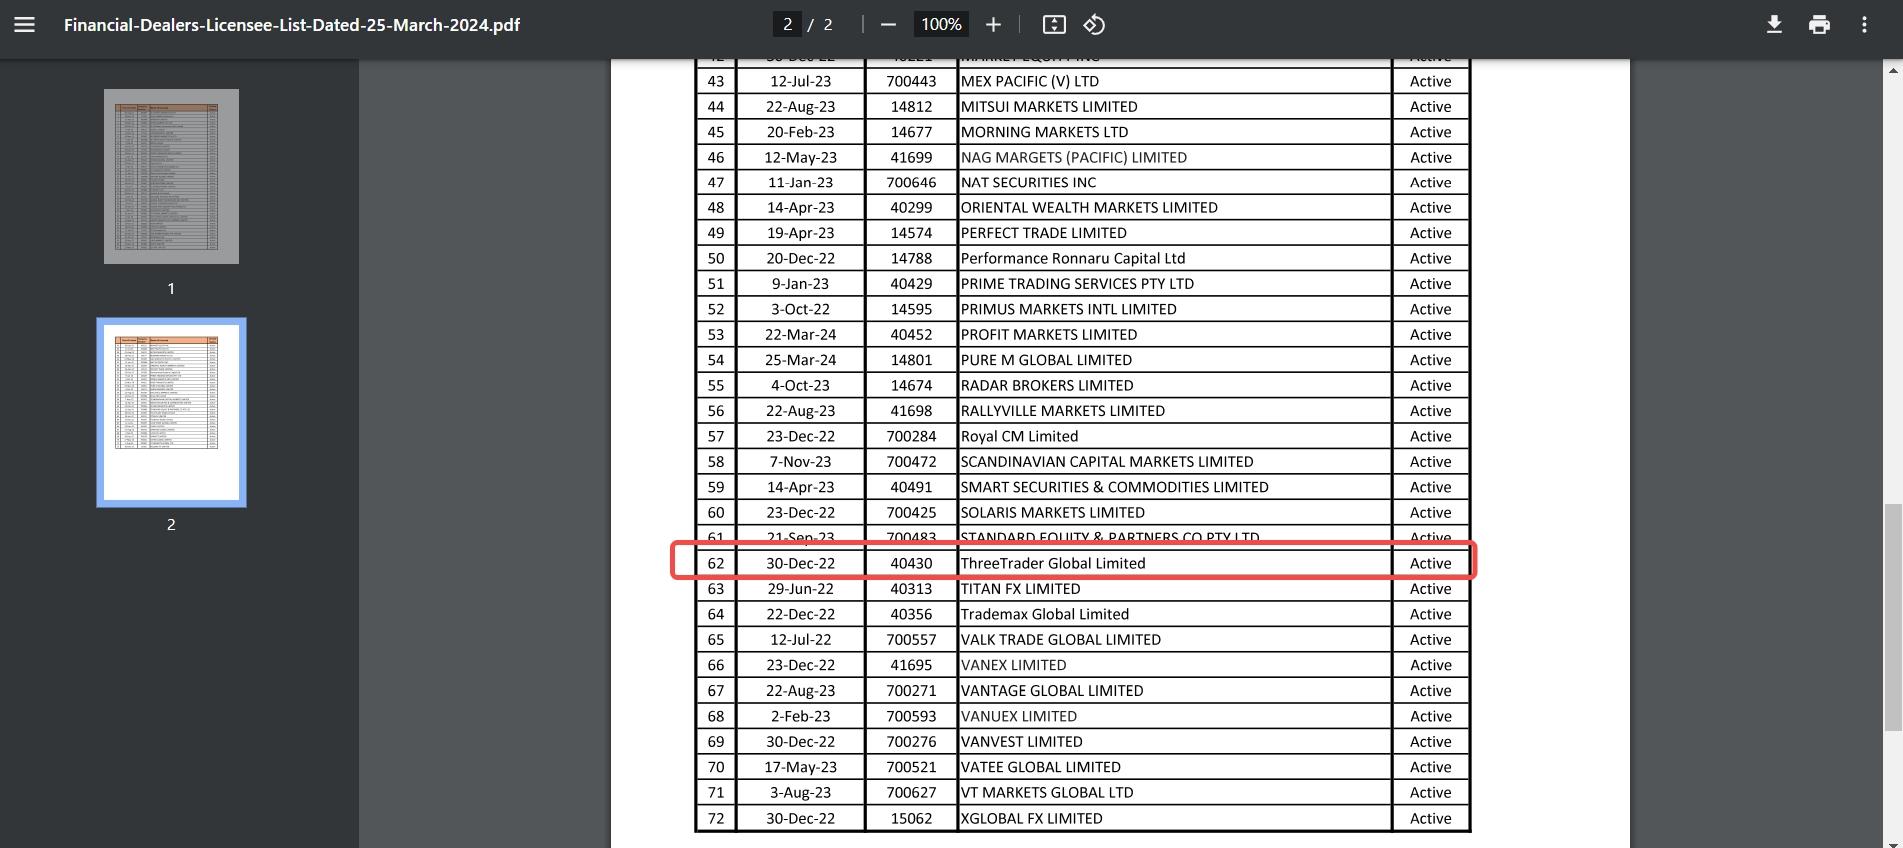Image resolution: width=1903 pixels, height=848 pixels.
Task: Select 'SCANDINAVIAN CAPITAL MARKETS LIMITED' text
Action: pos(1107,462)
